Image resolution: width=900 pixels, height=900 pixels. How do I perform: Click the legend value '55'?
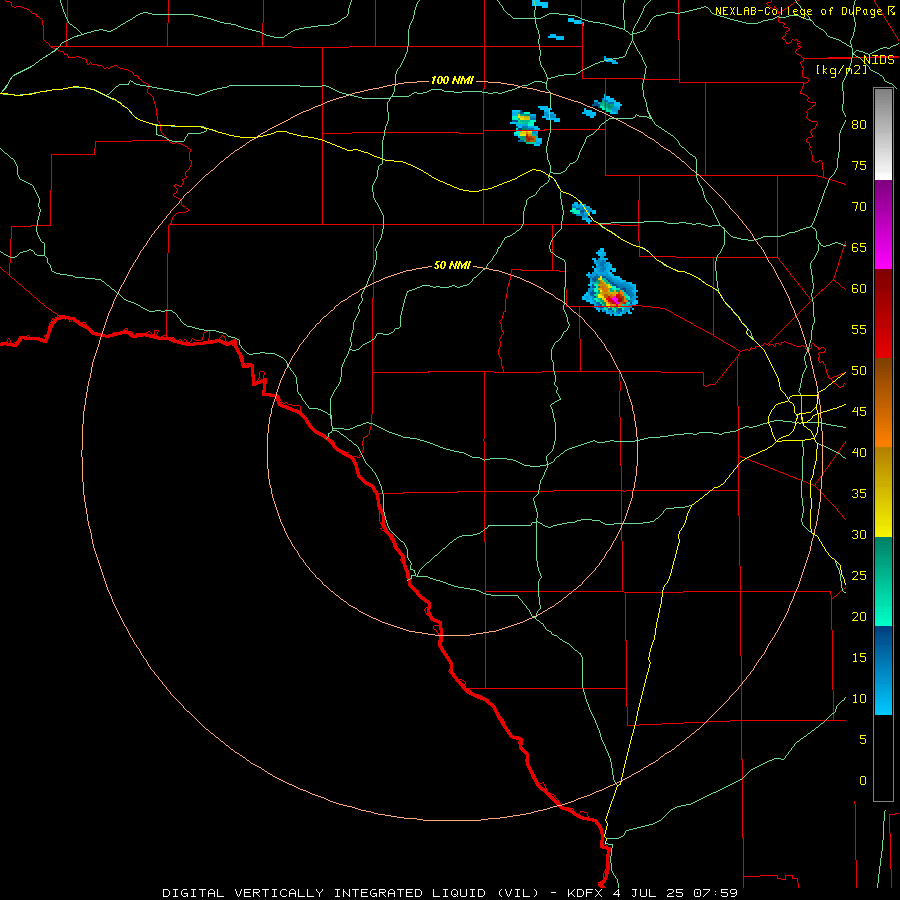coord(859,329)
